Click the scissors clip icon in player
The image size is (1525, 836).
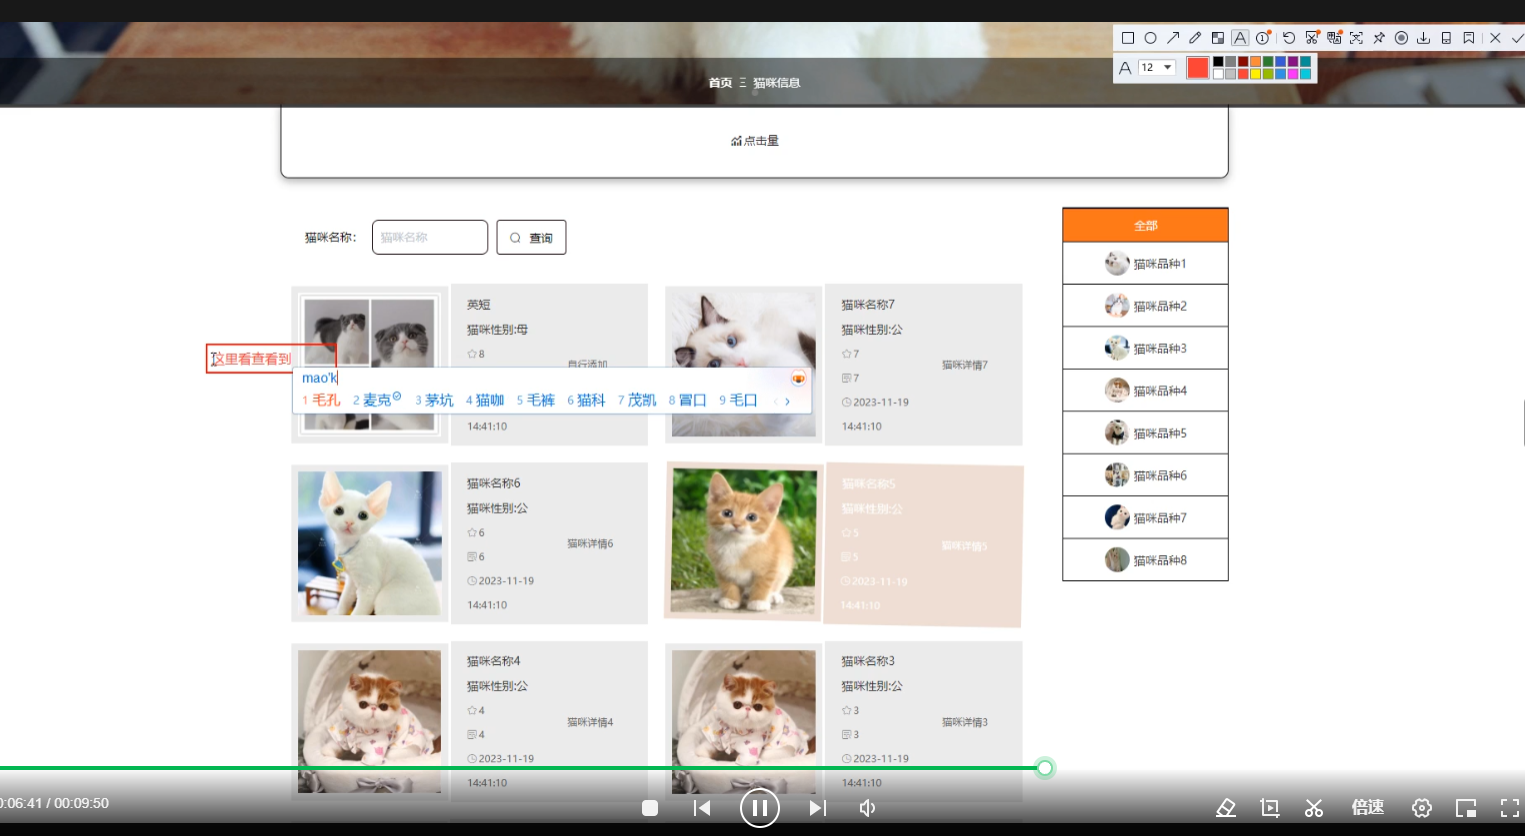coord(1314,808)
